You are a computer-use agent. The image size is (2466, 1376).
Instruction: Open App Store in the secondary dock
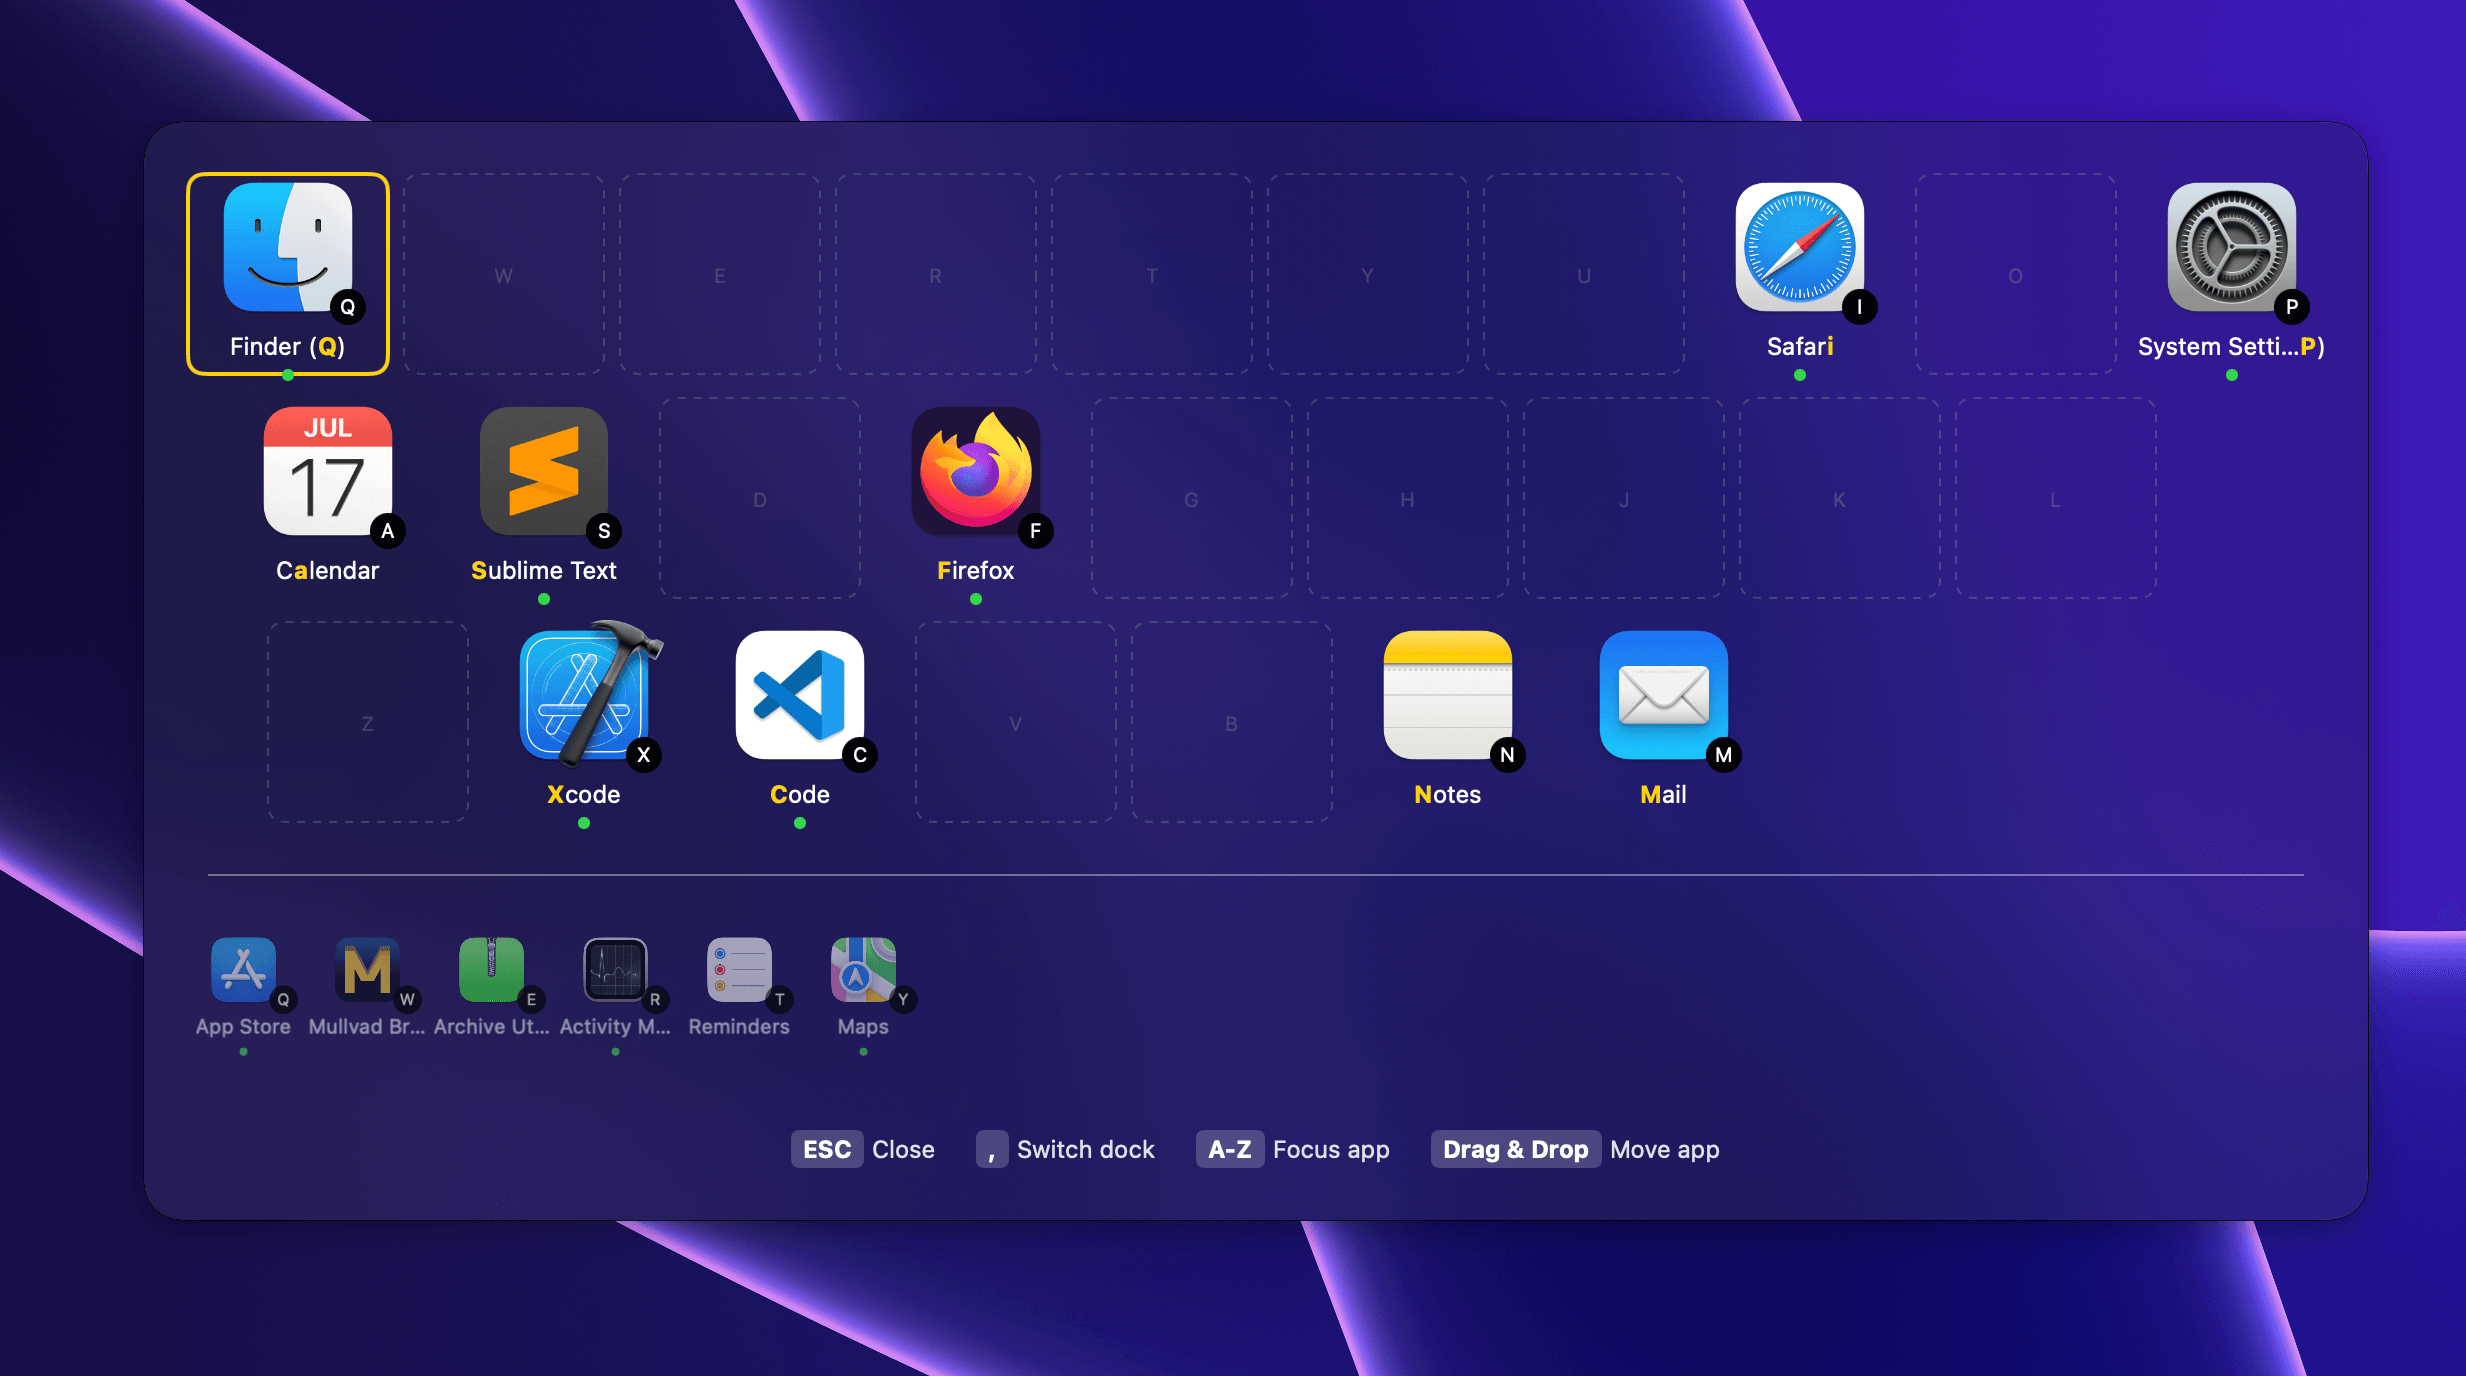point(243,969)
